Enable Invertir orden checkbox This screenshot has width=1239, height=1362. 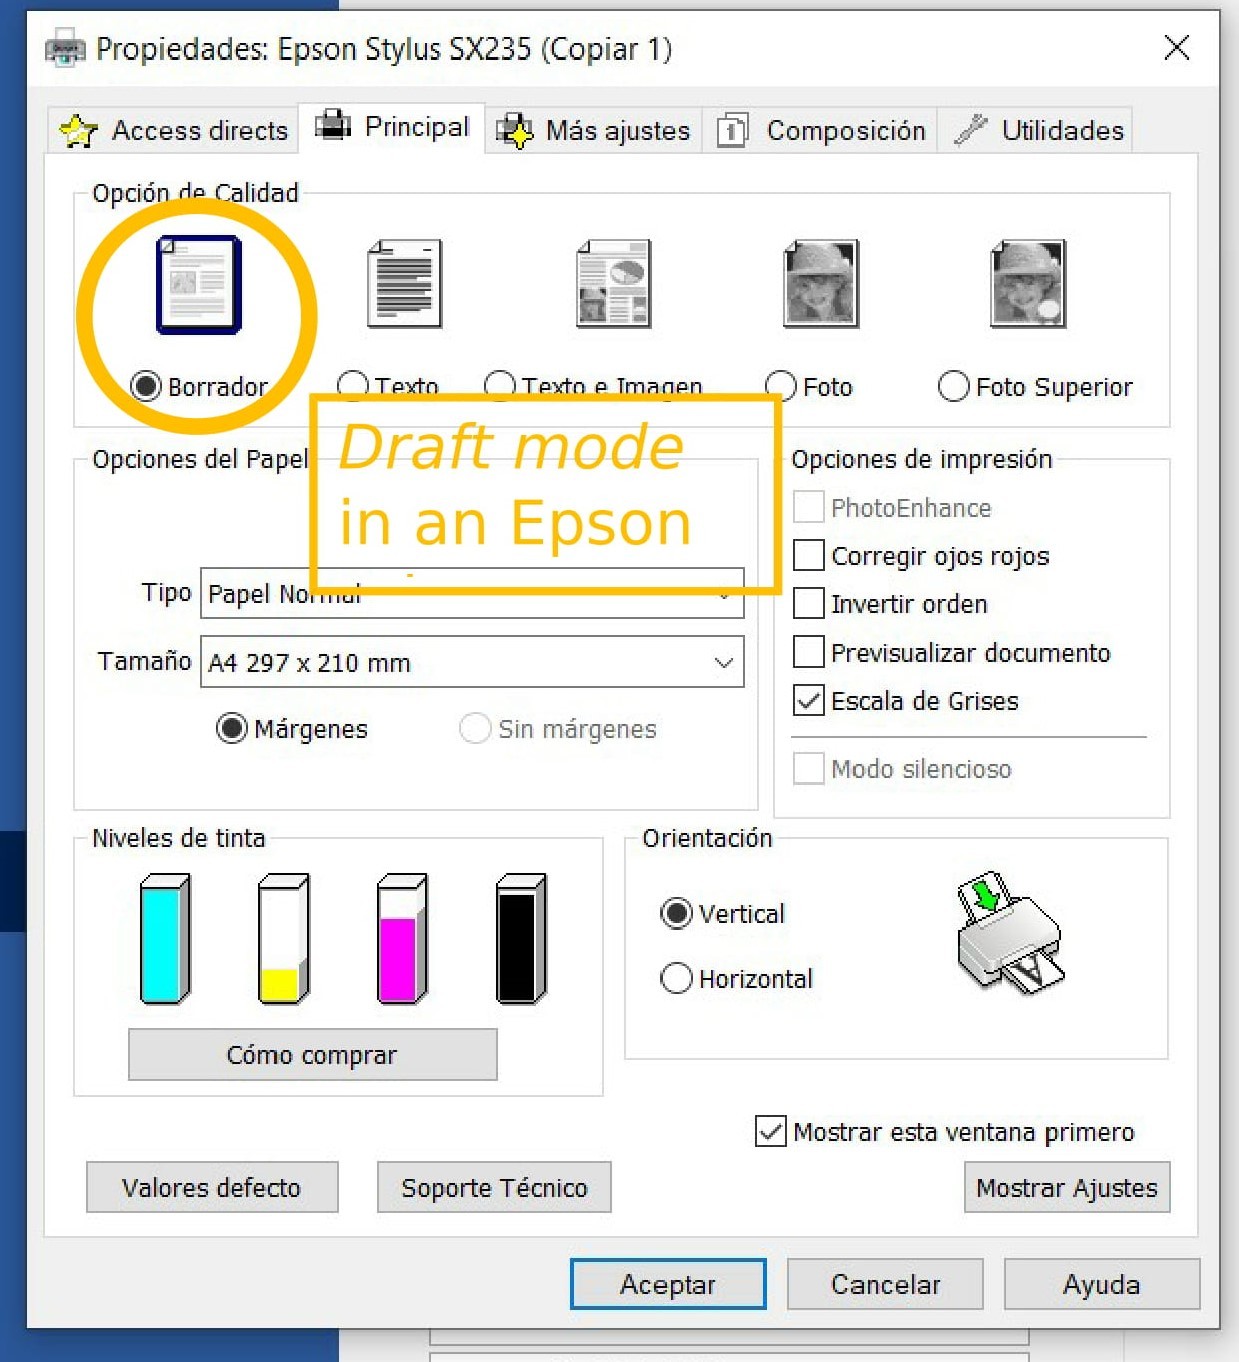pyautogui.click(x=809, y=603)
